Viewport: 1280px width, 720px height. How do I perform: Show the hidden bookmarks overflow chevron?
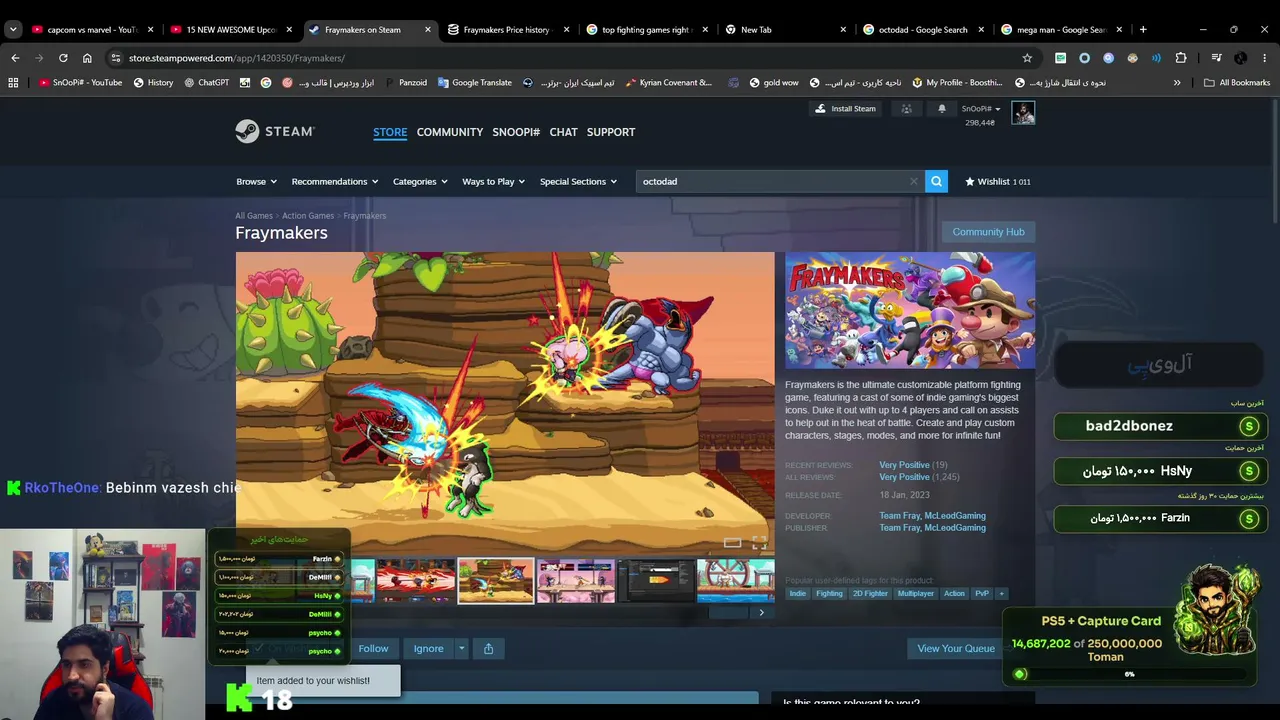click(x=1177, y=83)
